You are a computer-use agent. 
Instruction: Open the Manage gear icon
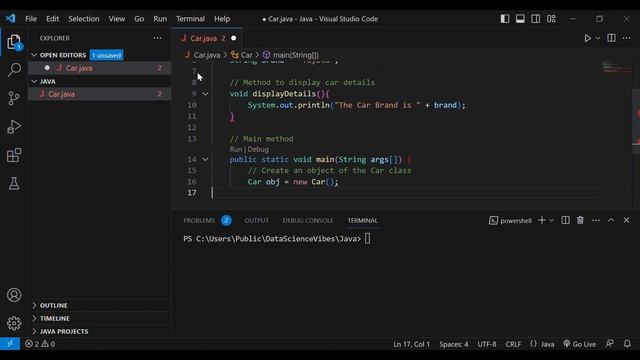(14, 323)
